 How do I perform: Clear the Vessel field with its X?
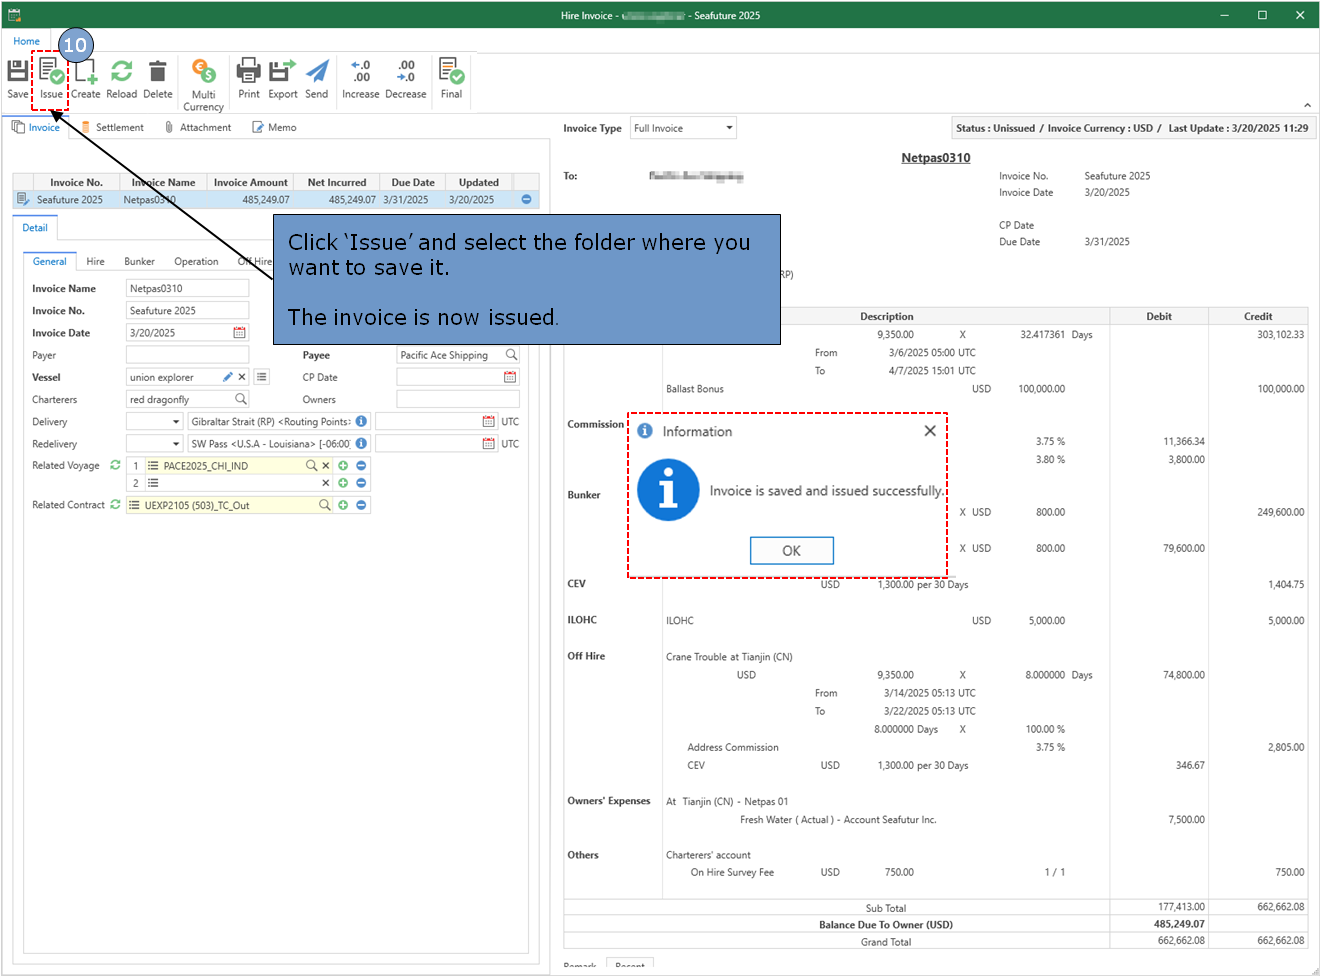242,378
